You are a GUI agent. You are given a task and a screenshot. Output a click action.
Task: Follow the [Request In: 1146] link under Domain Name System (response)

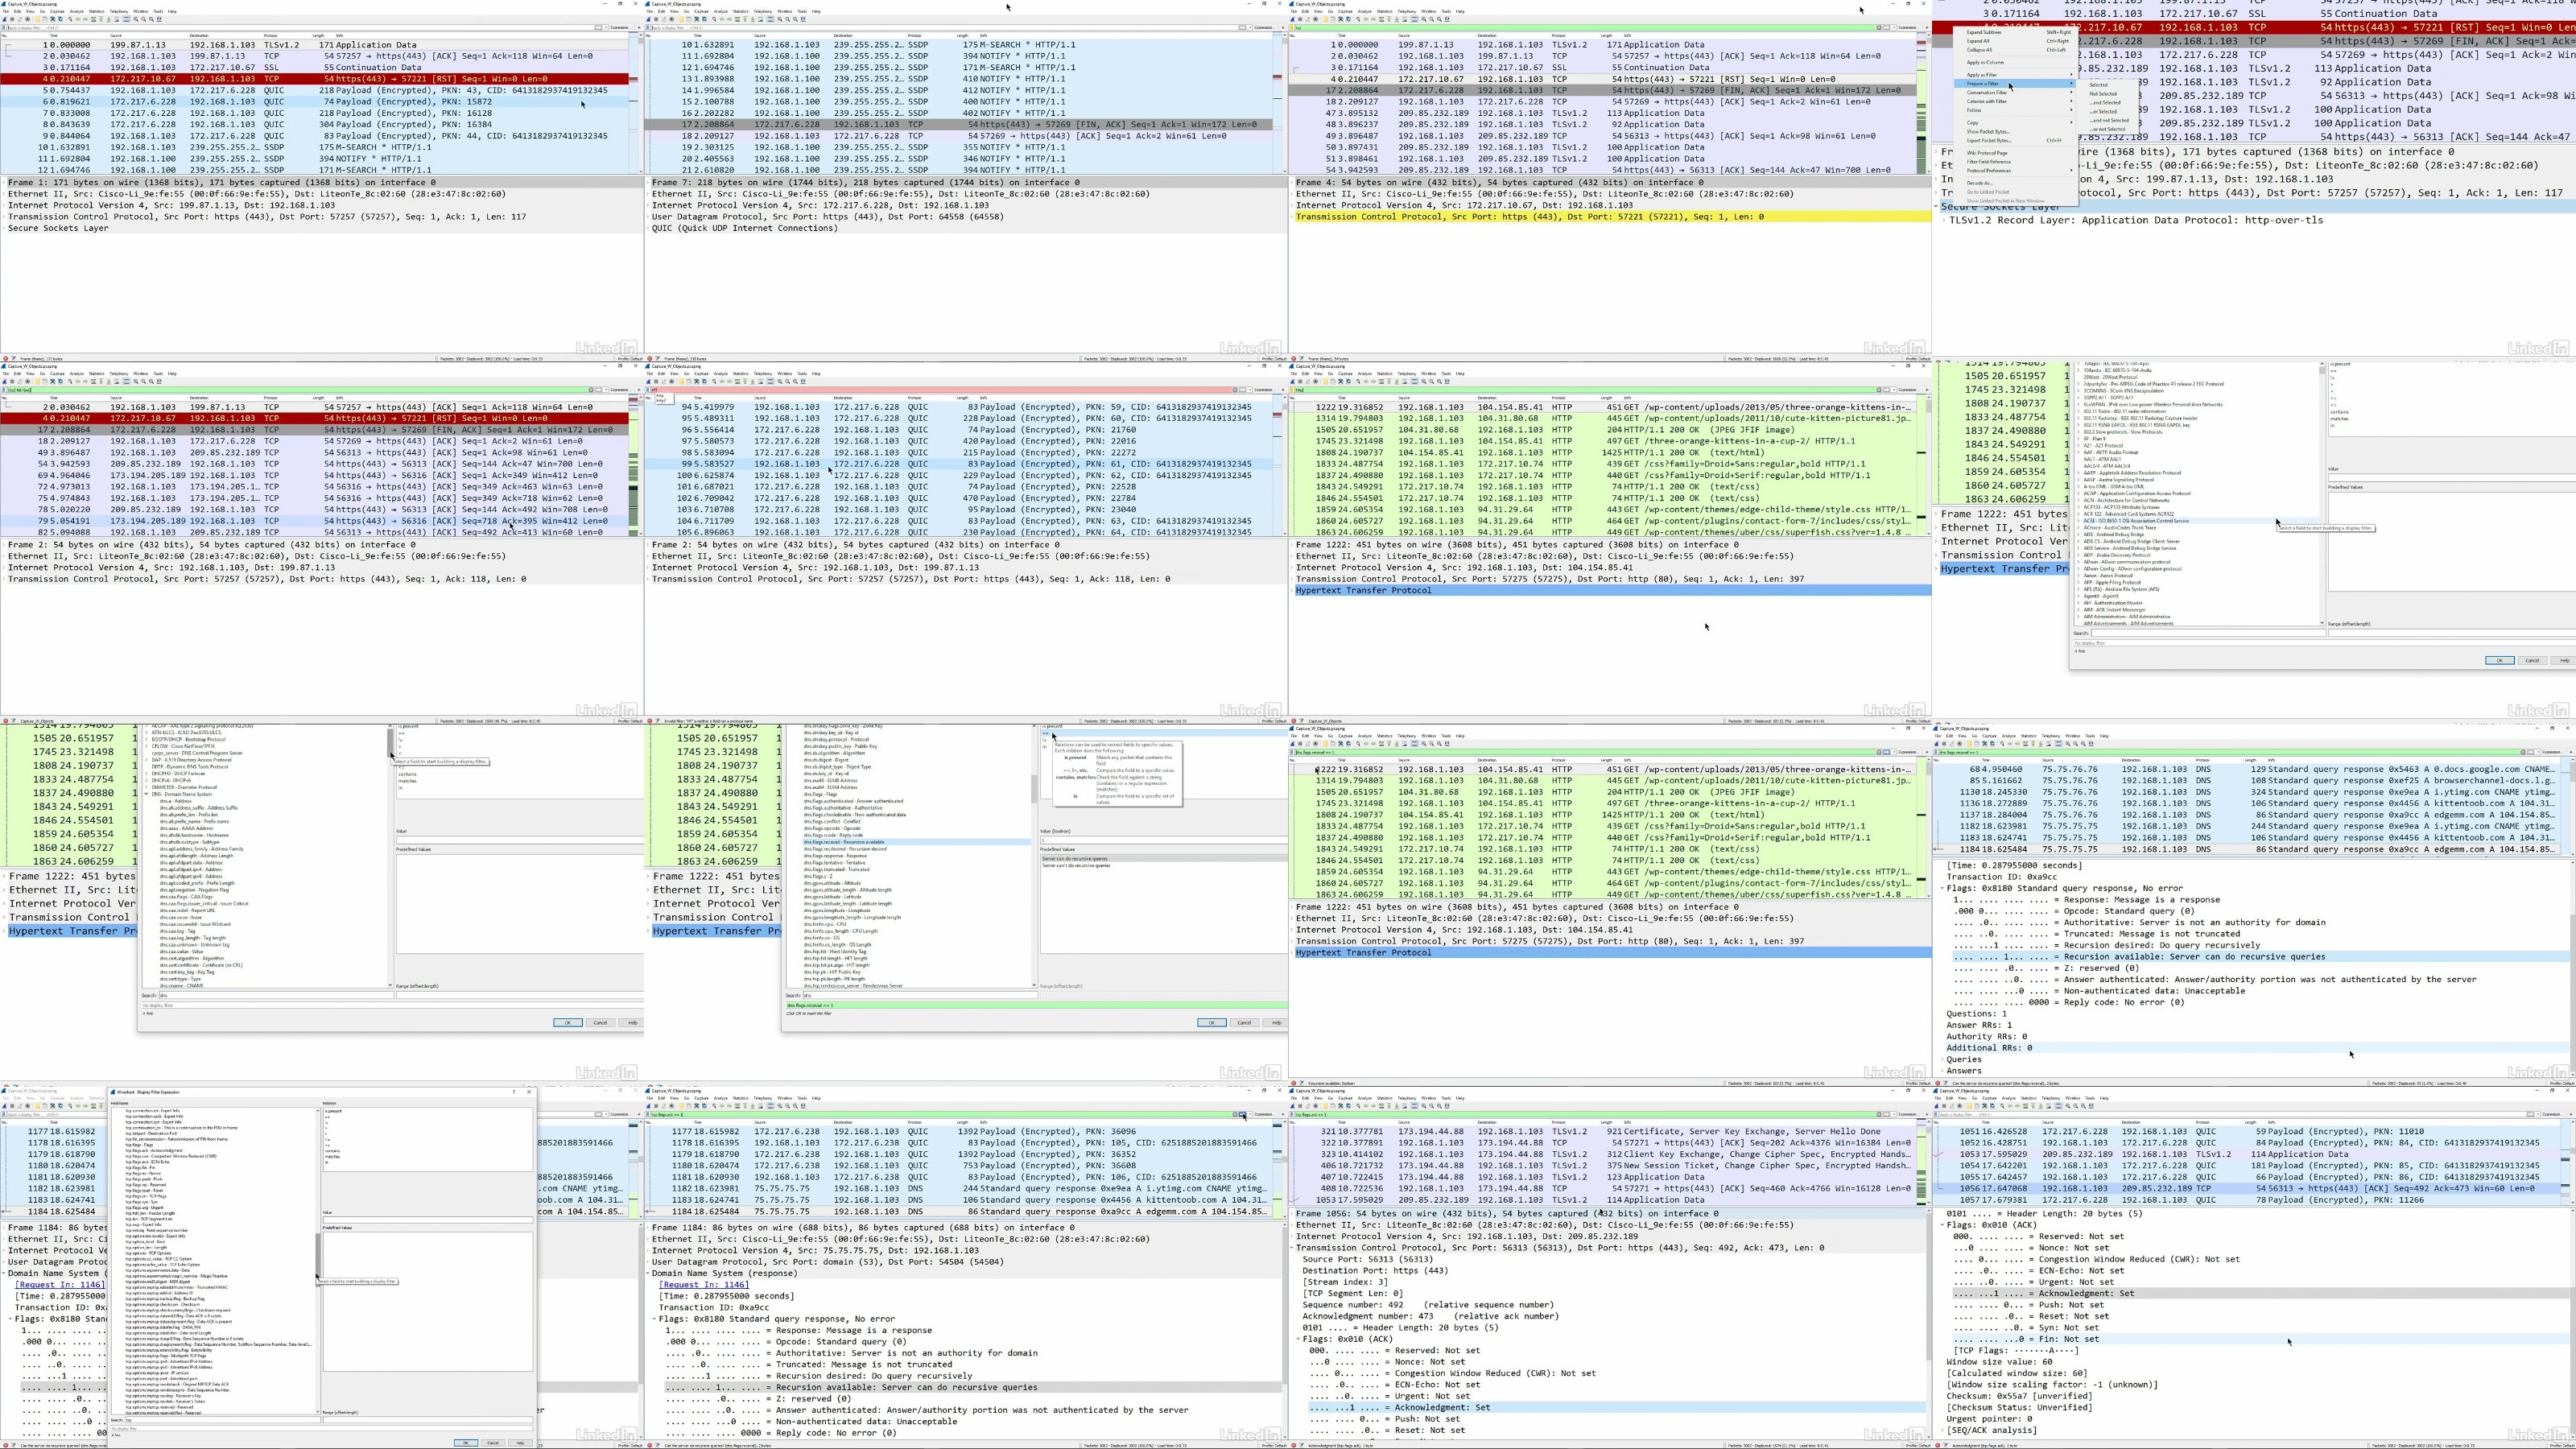(x=703, y=1284)
